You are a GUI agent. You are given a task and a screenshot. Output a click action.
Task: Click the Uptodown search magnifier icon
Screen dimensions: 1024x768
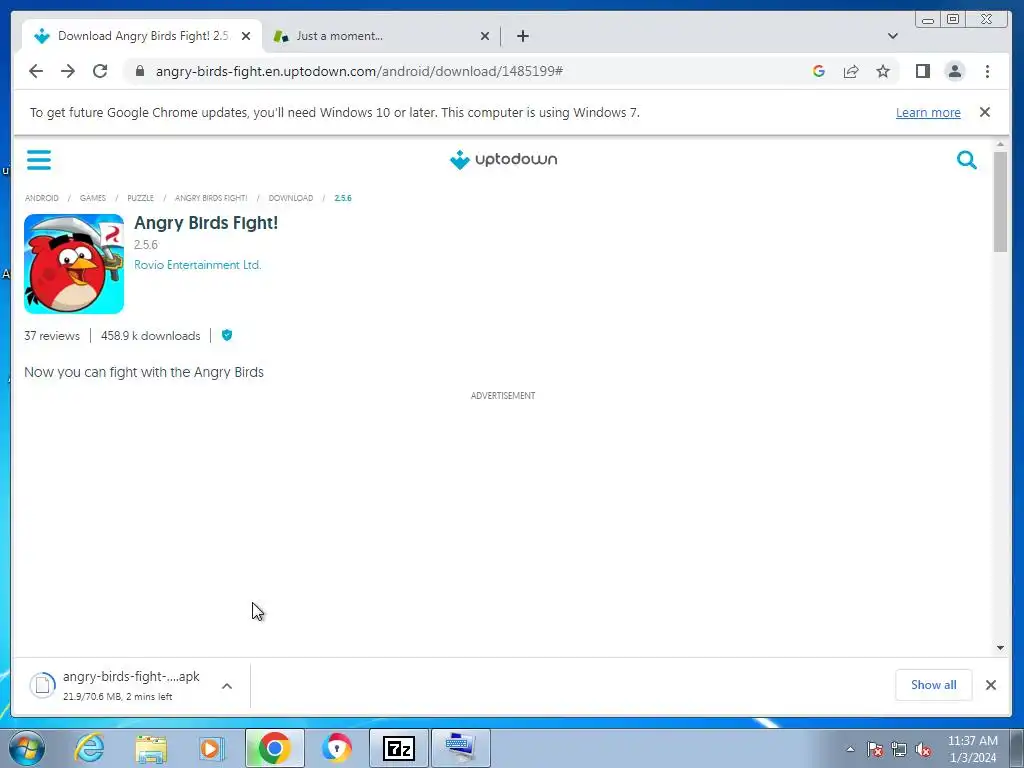click(x=967, y=159)
